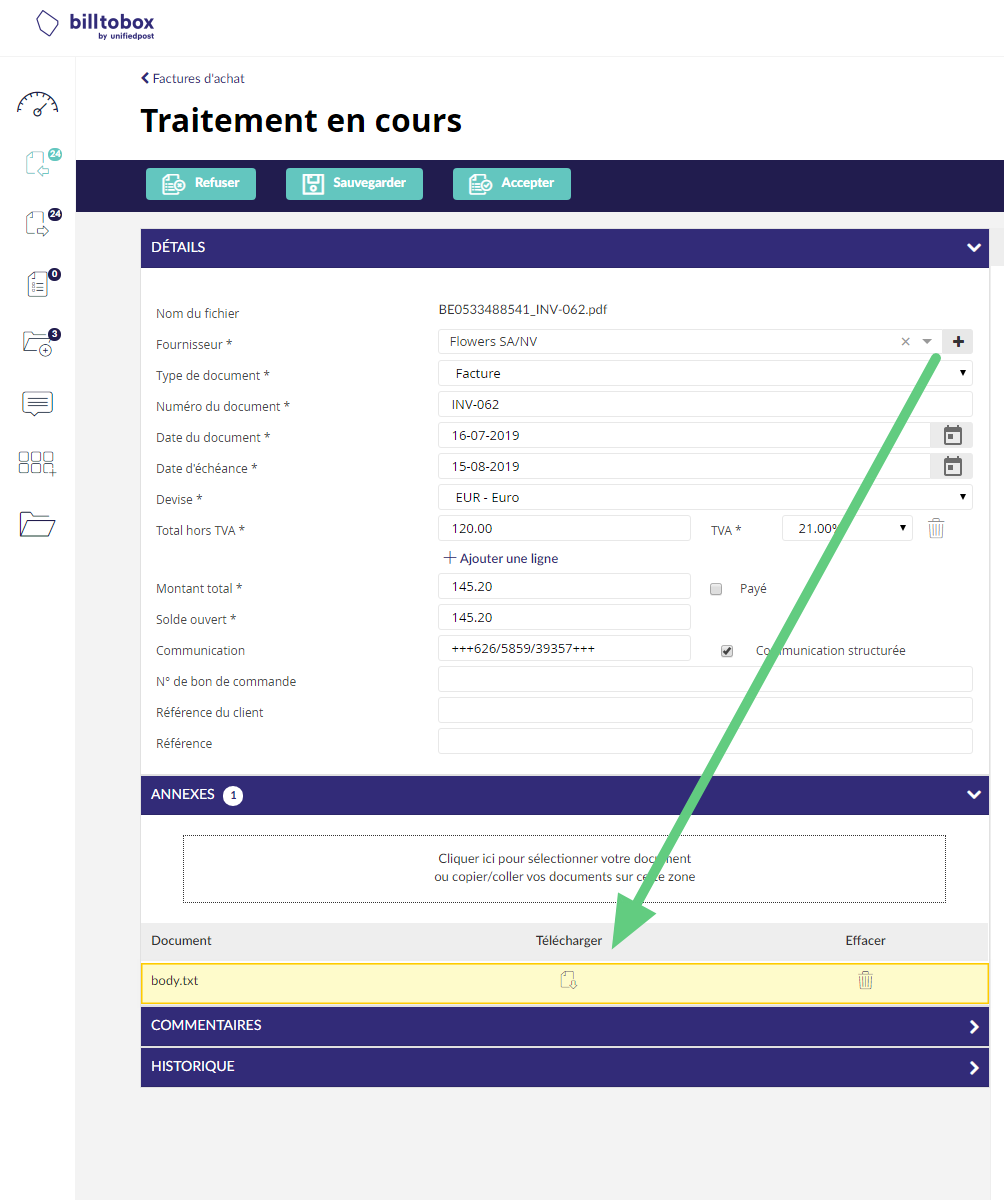Edit the Communication field
Viewport: 1004px width, 1200px height.
[564, 648]
